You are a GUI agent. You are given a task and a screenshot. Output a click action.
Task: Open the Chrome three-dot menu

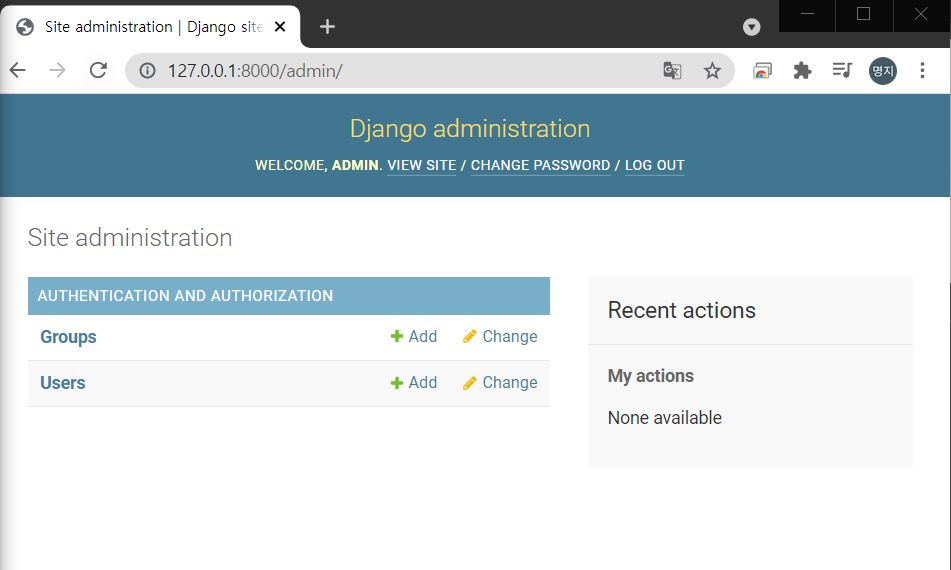point(922,70)
